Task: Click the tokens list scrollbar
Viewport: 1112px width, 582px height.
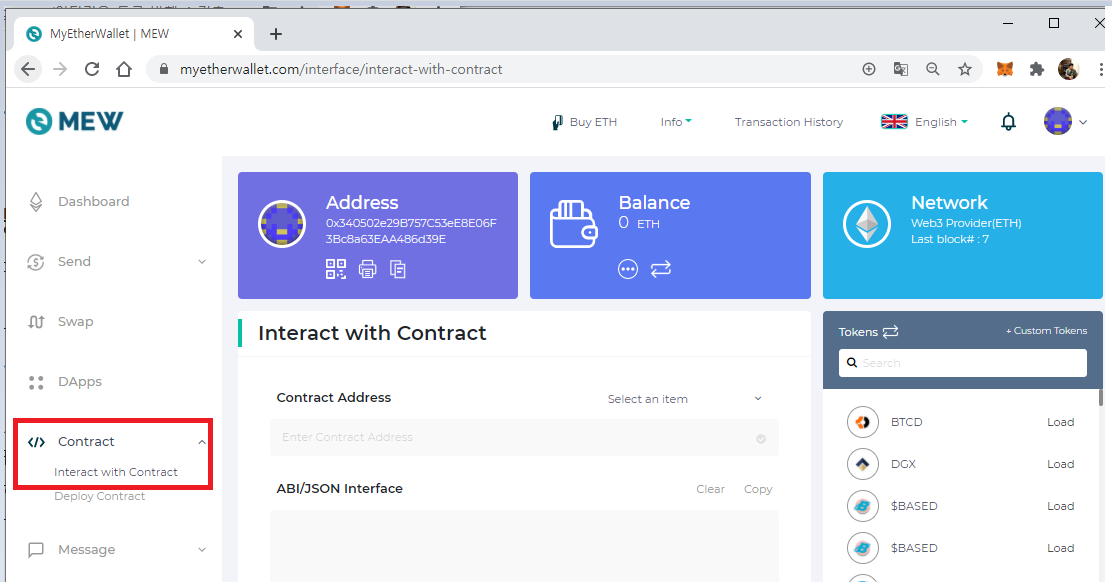Action: [1101, 397]
